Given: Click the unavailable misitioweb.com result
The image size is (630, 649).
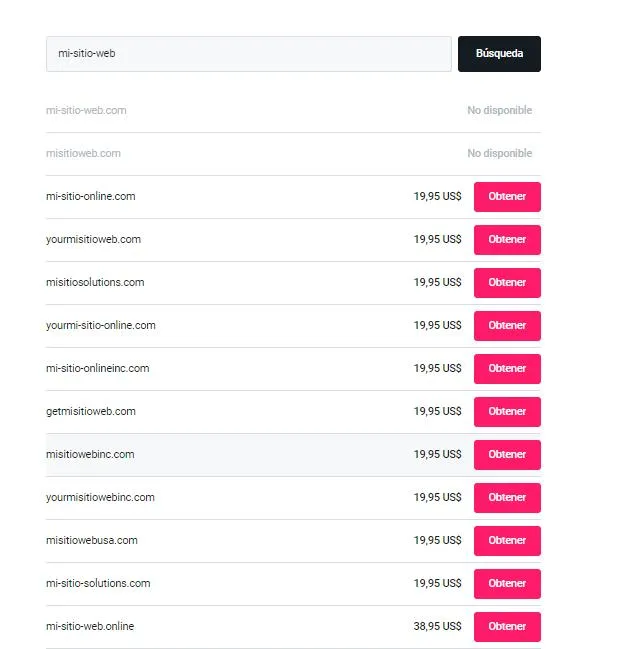Looking at the screenshot, I should [x=83, y=154].
